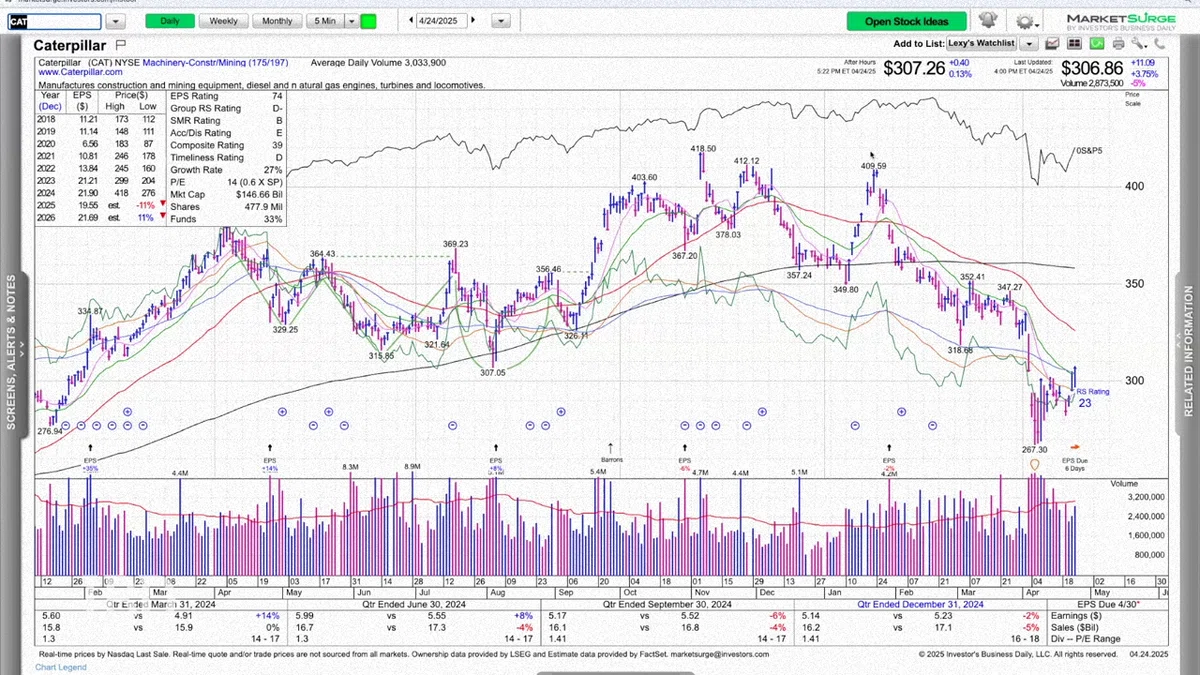Expand the symbol history dropdown next to CAT
Viewport: 1200px width, 675px height.
[x=116, y=21]
